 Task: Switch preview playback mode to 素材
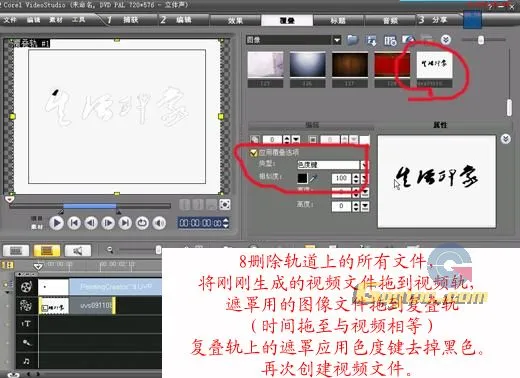tap(37, 227)
